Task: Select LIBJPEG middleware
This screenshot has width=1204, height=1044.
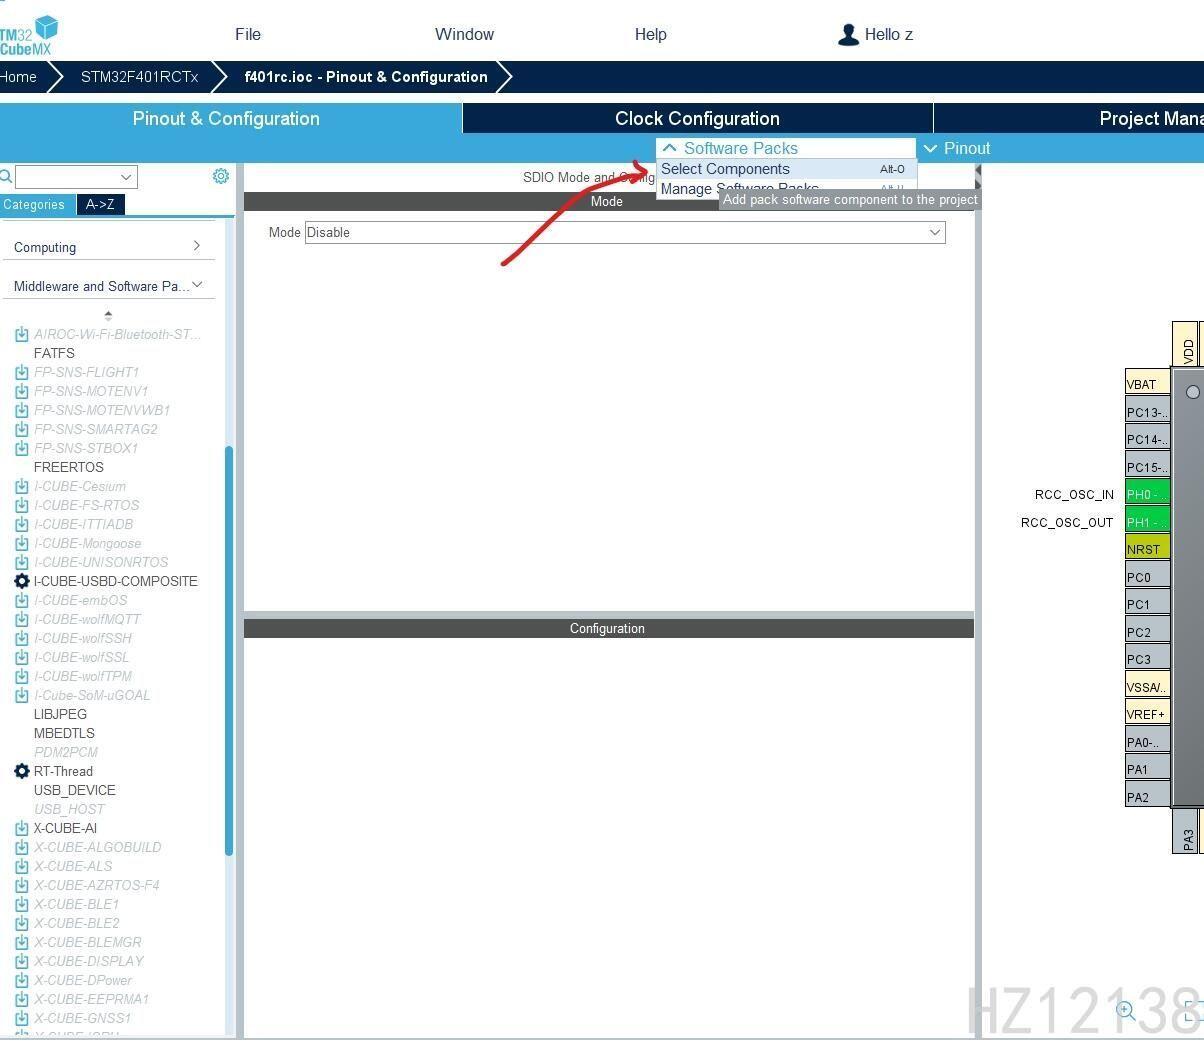Action: pos(60,714)
